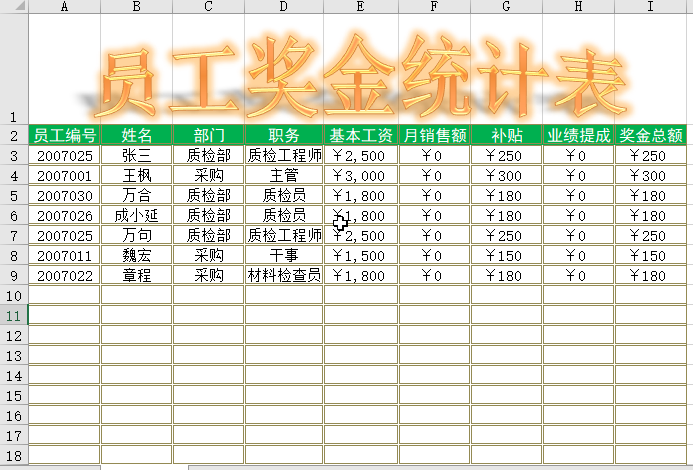
Task: Select the ￥300 cell in the 补贴 column
Action: click(x=506, y=175)
